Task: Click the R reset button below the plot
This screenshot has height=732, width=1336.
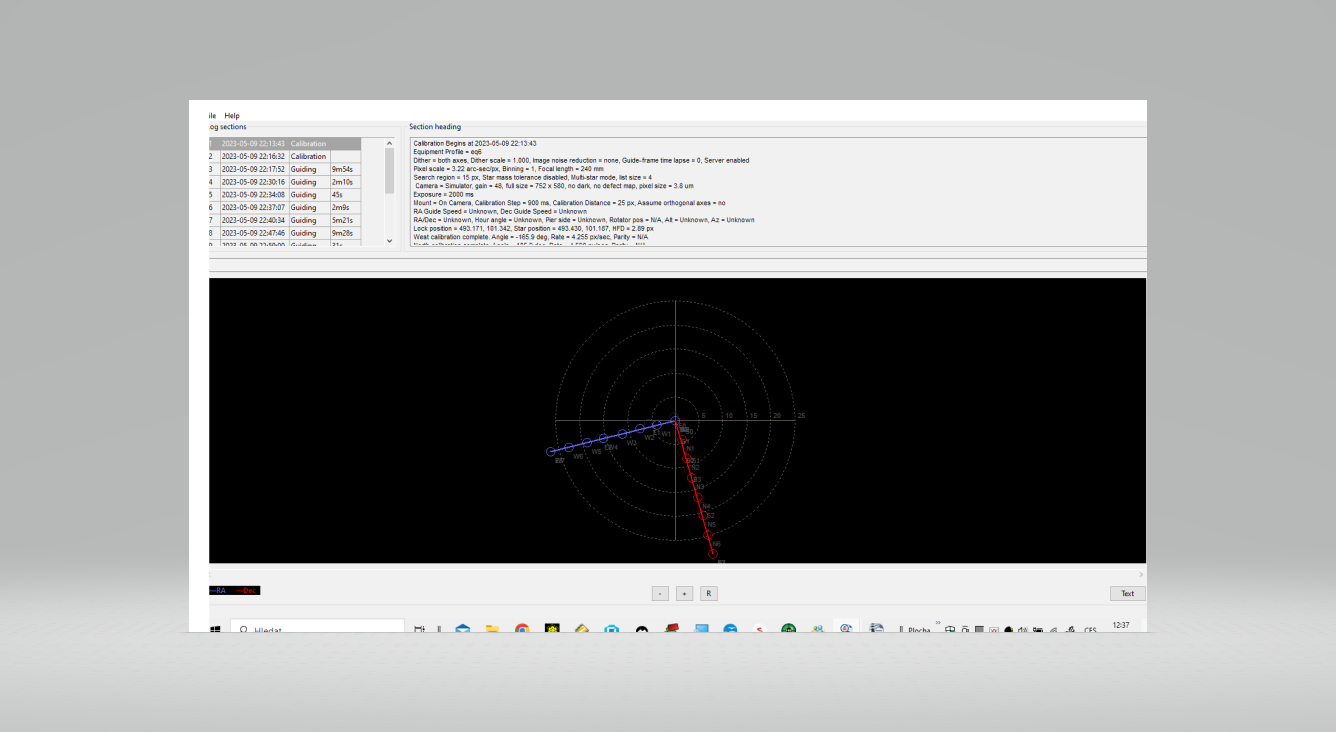Action: (x=708, y=593)
